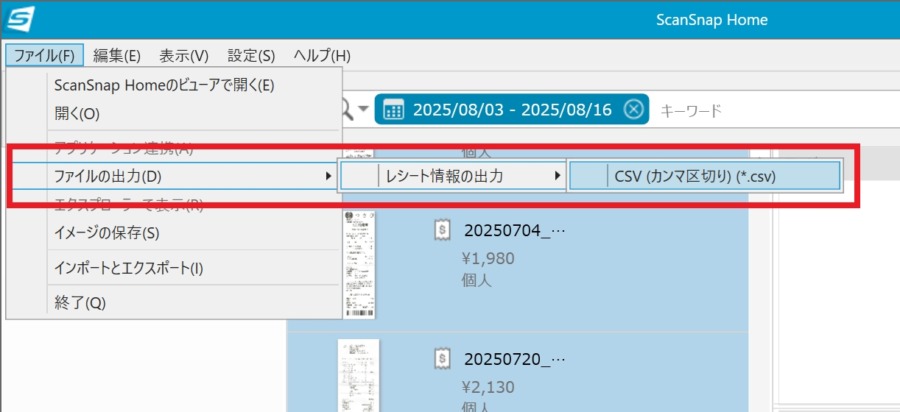This screenshot has width=900, height=412.
Task: Open the search options dropdown arrow
Action: point(363,109)
